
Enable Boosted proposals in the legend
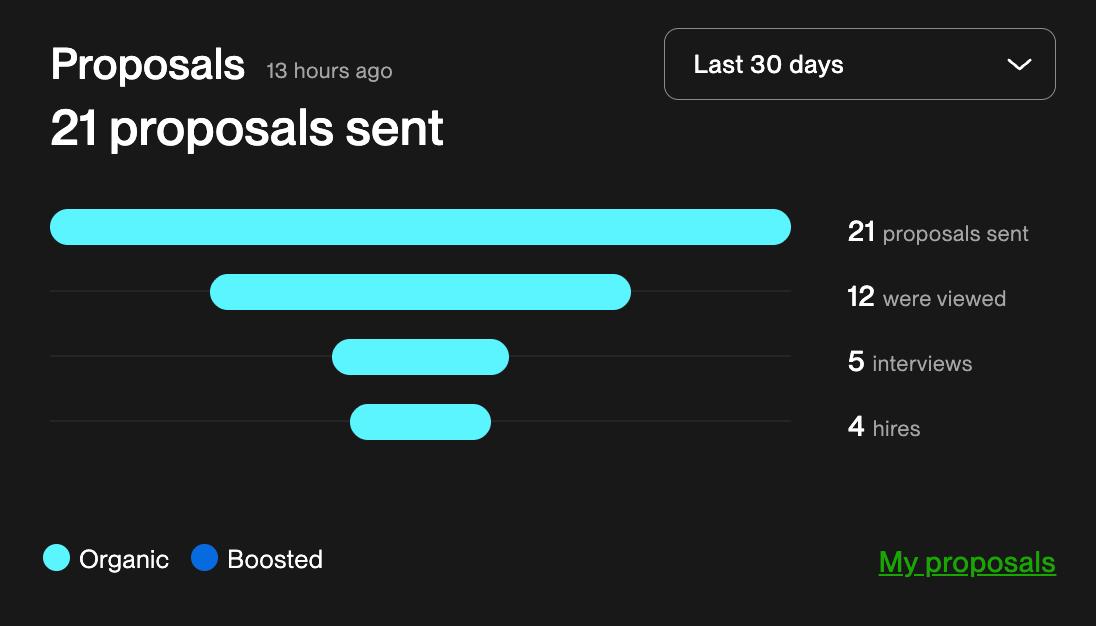[x=256, y=559]
